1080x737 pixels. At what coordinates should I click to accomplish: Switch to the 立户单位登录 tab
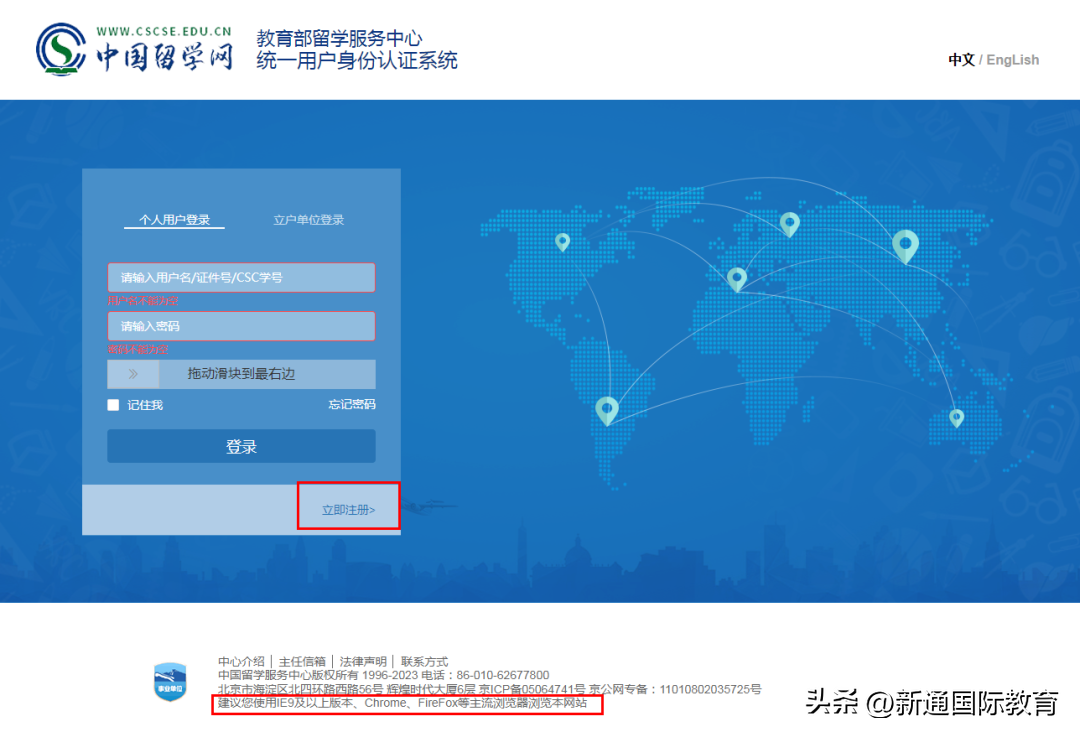point(308,218)
